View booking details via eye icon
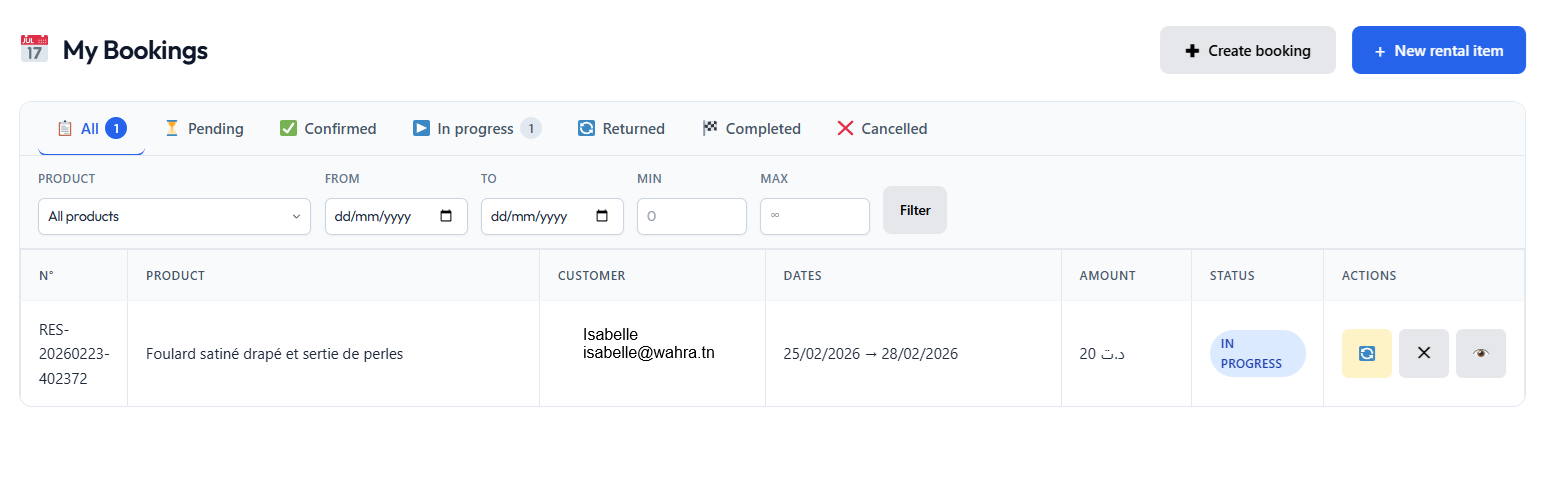The width and height of the screenshot is (1551, 498). tap(1481, 353)
